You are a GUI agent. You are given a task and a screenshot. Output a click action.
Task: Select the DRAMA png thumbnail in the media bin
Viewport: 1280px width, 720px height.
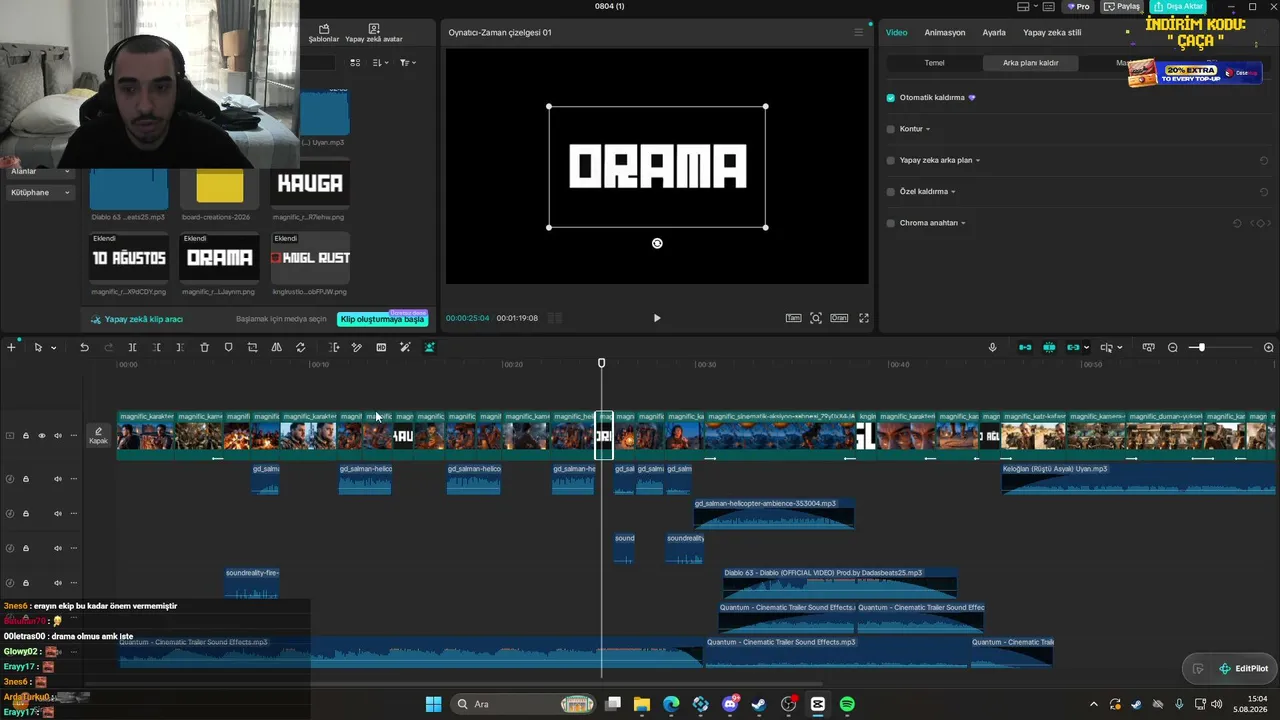(220, 258)
